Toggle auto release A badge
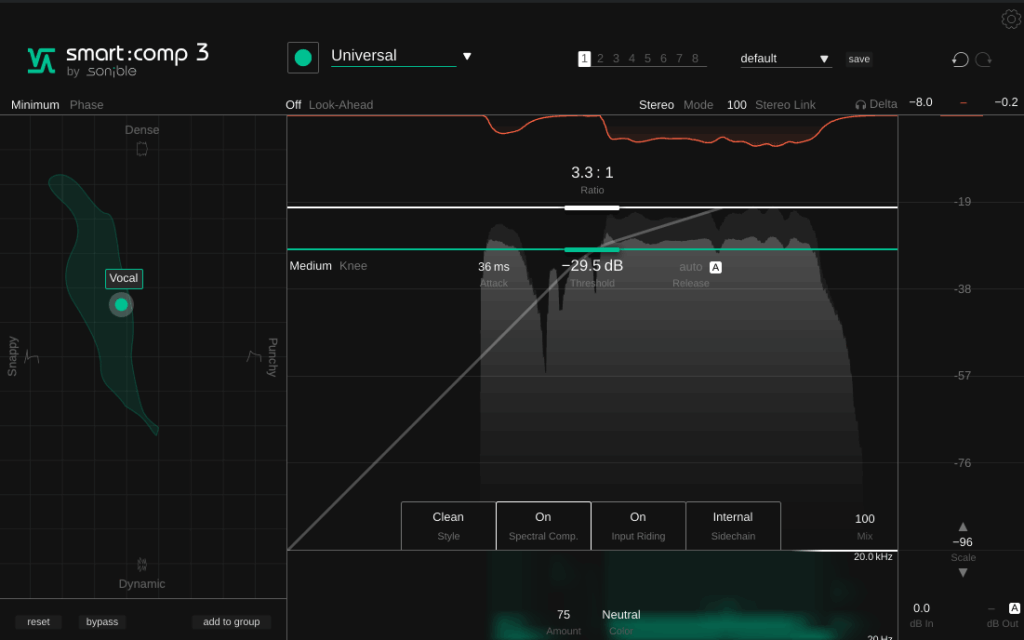The width and height of the screenshot is (1024, 640). click(715, 267)
